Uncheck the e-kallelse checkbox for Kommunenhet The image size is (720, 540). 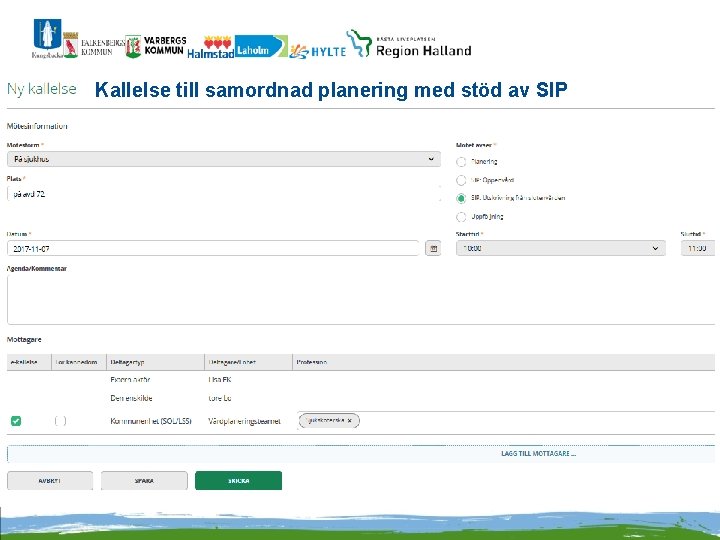point(16,421)
